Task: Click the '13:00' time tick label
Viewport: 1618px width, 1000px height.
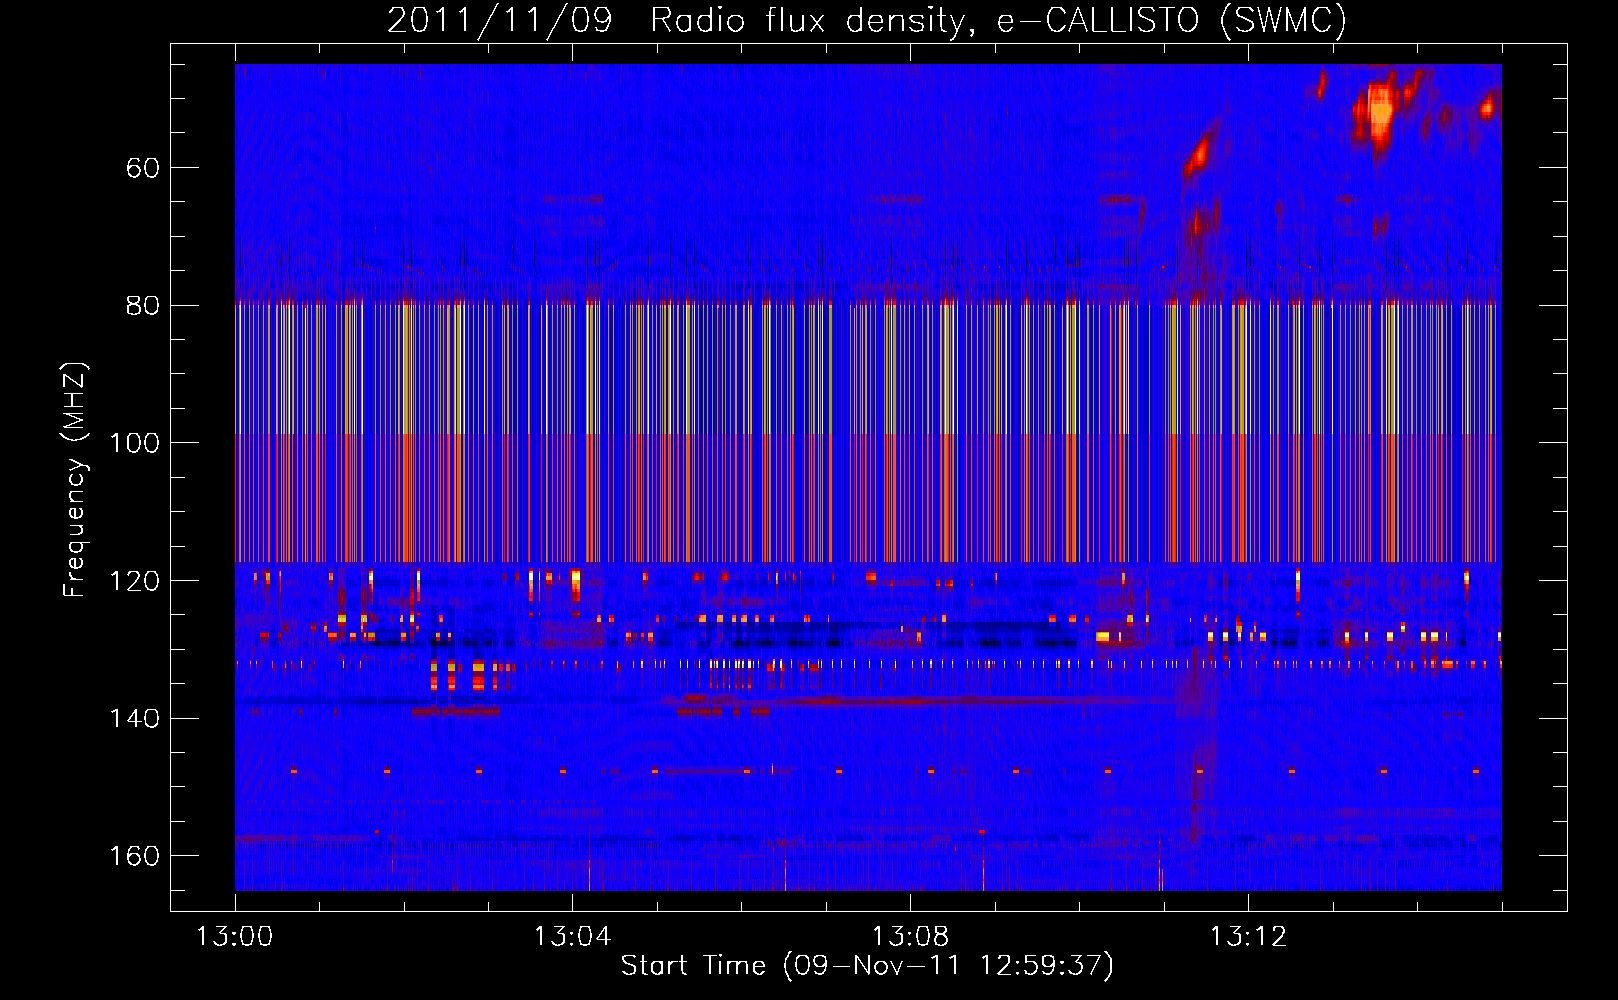Action: (x=234, y=937)
